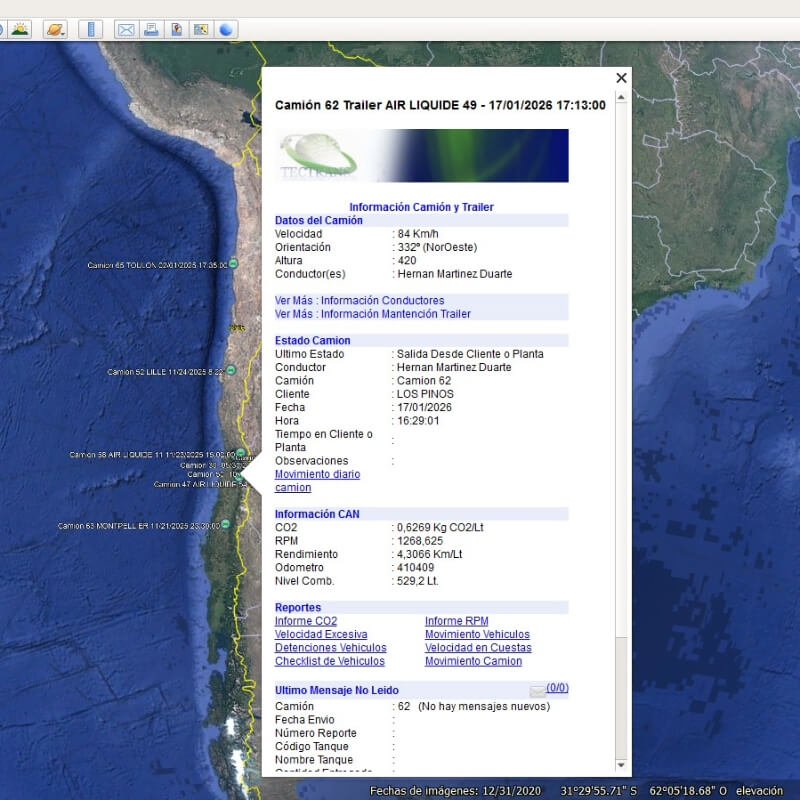This screenshot has height=800, width=800.
Task: Click the view in Google Maps icon
Action: pos(201,29)
